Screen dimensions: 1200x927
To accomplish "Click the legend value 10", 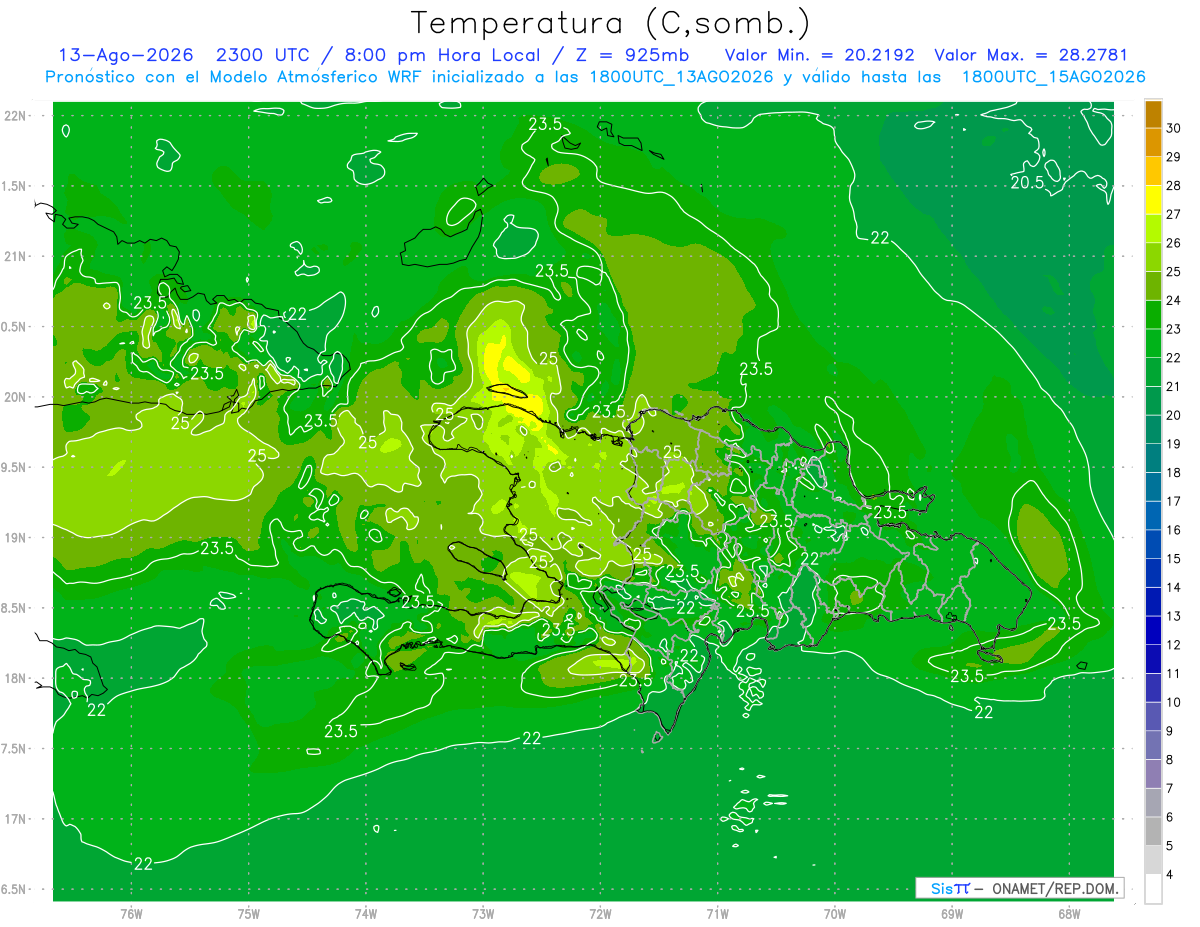I will [x=1174, y=702].
